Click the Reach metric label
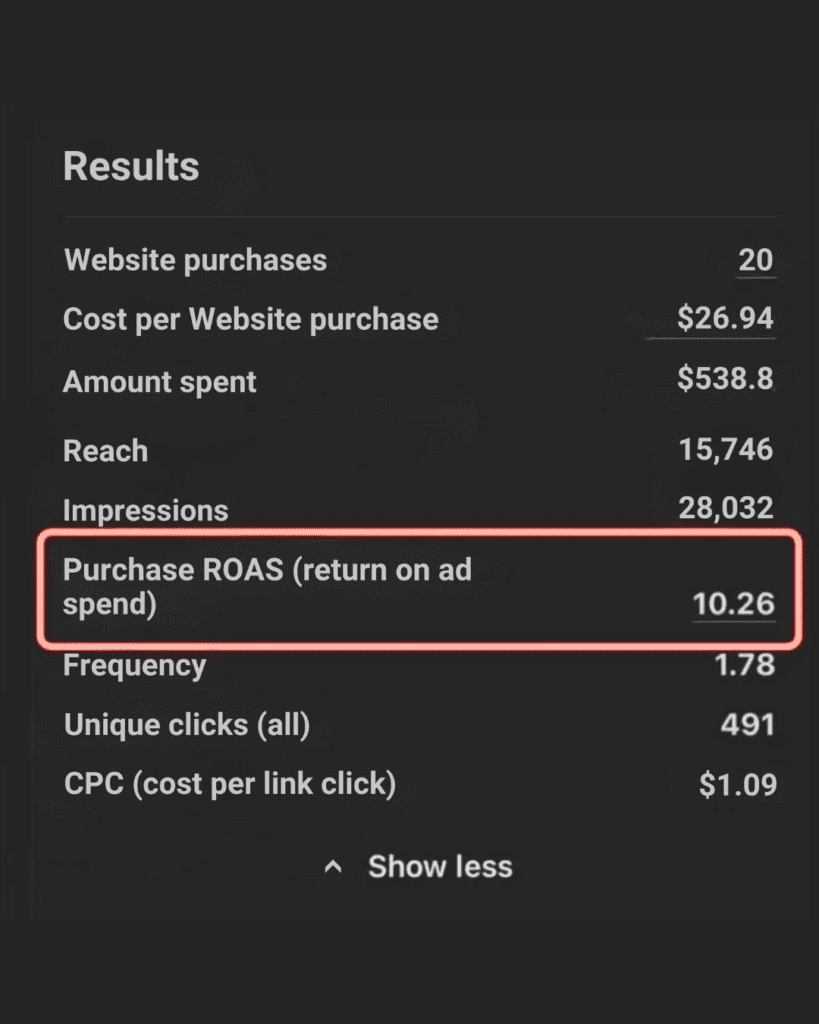 pyautogui.click(x=105, y=450)
